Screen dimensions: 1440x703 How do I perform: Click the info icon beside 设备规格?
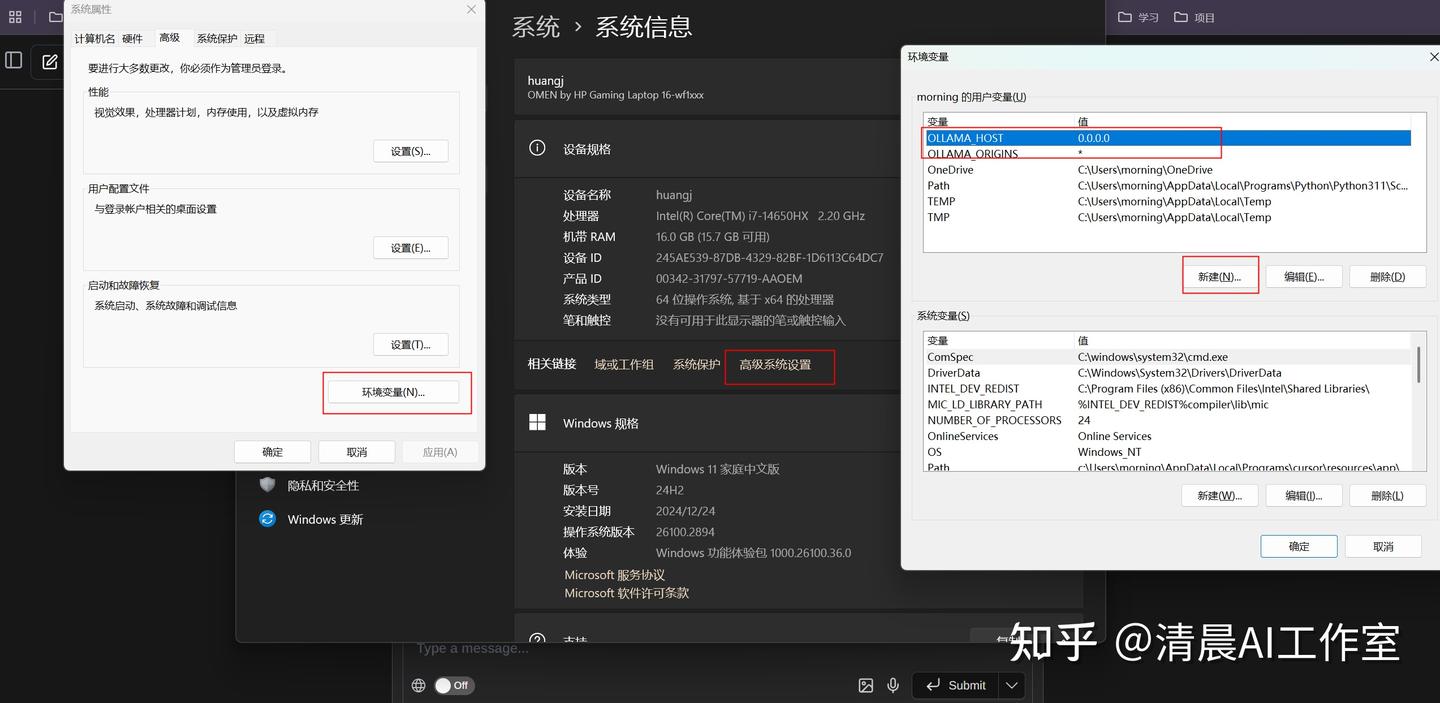click(537, 148)
